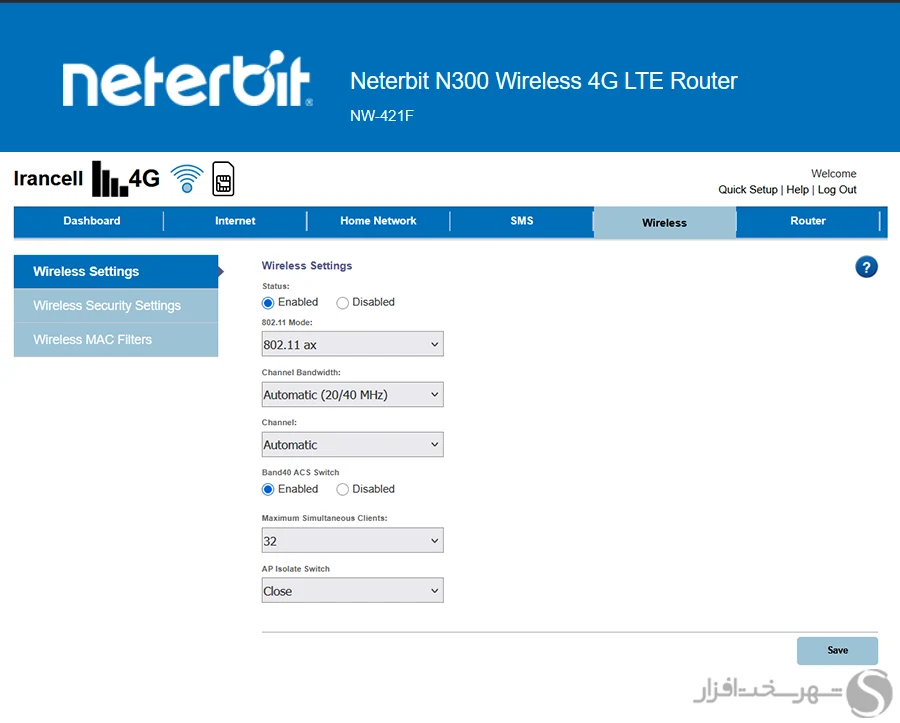Open the AP Isolate Switch dropdown
This screenshot has height=723, width=900.
click(352, 590)
